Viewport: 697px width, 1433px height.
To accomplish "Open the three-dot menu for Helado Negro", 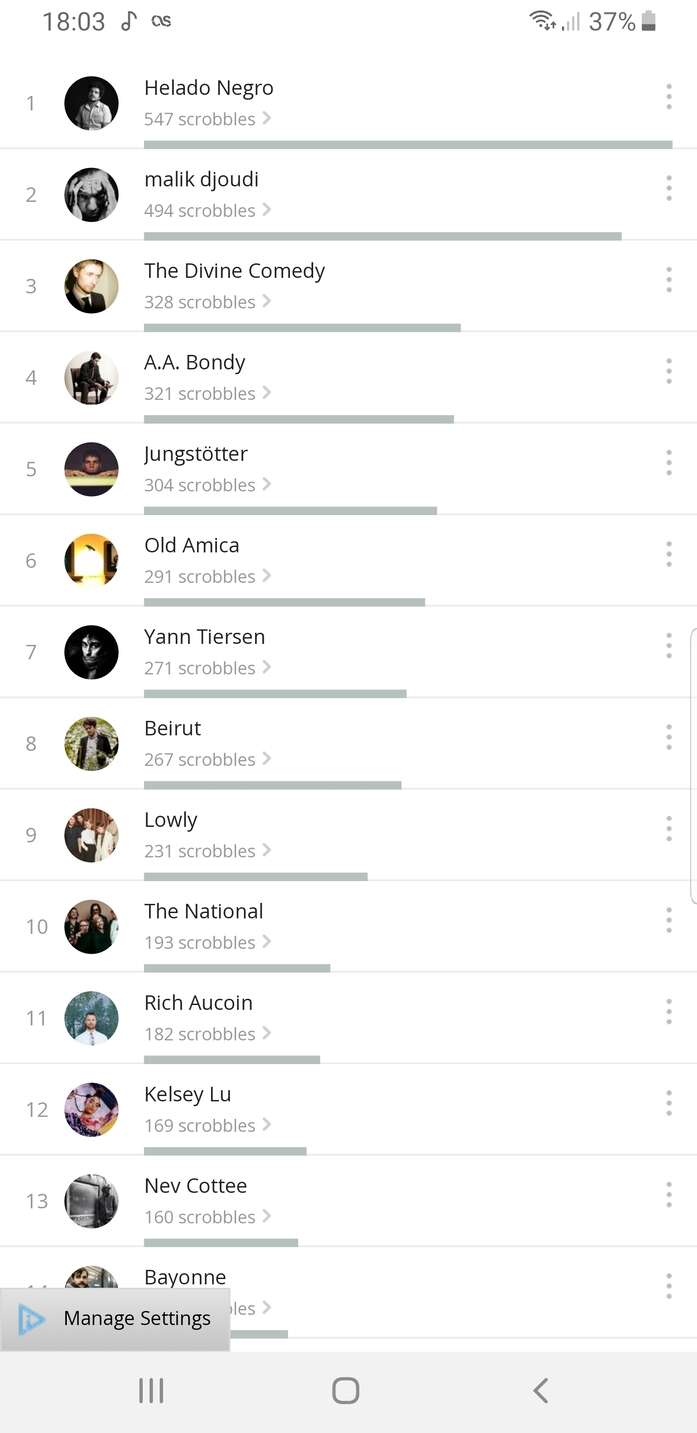I will (x=668, y=97).
